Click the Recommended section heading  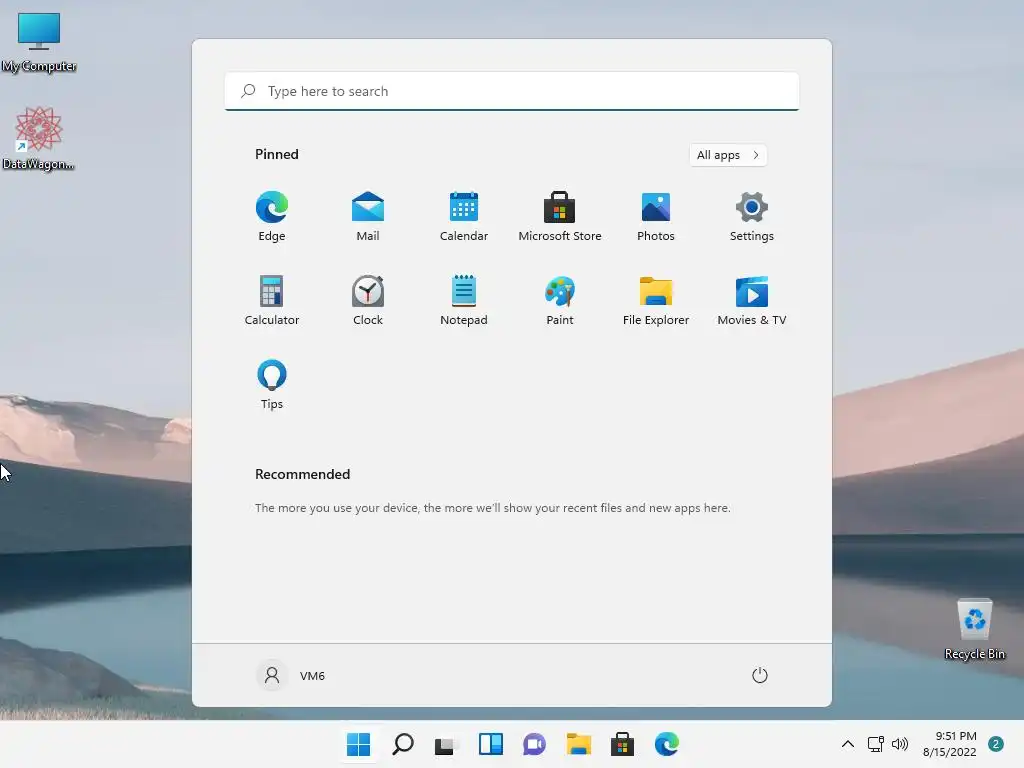point(302,474)
